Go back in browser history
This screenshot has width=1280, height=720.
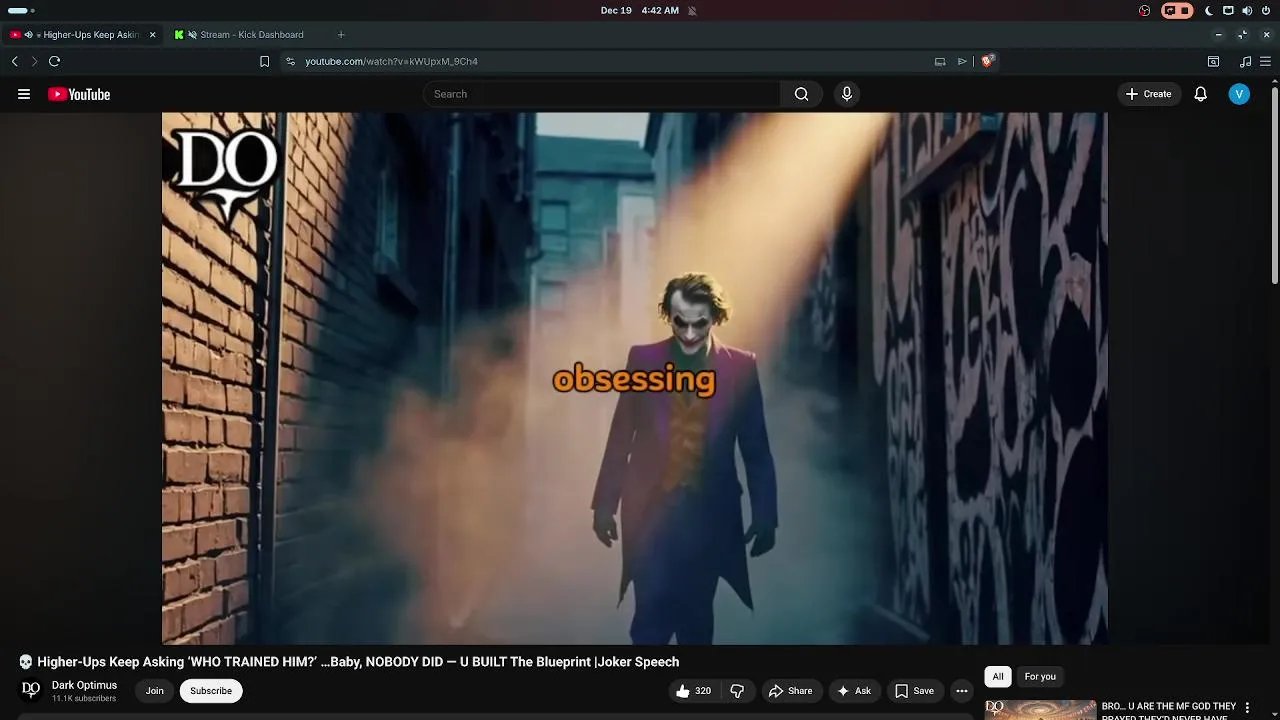click(14, 61)
